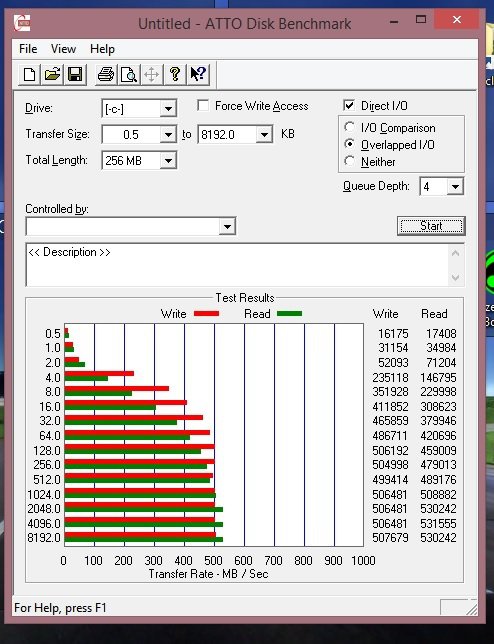The height and width of the screenshot is (644, 494).
Task: Click the question mark About icon
Action: pyautogui.click(x=175, y=74)
